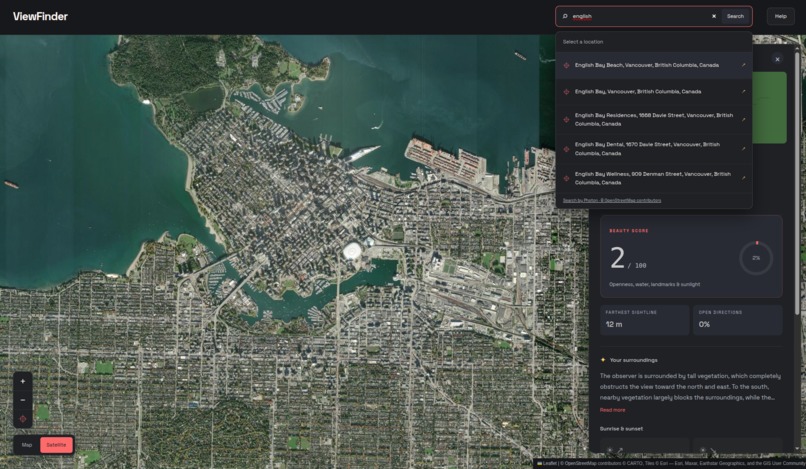Click the beauty score 2% circular gauge
806x469 pixels.
[x=756, y=258]
